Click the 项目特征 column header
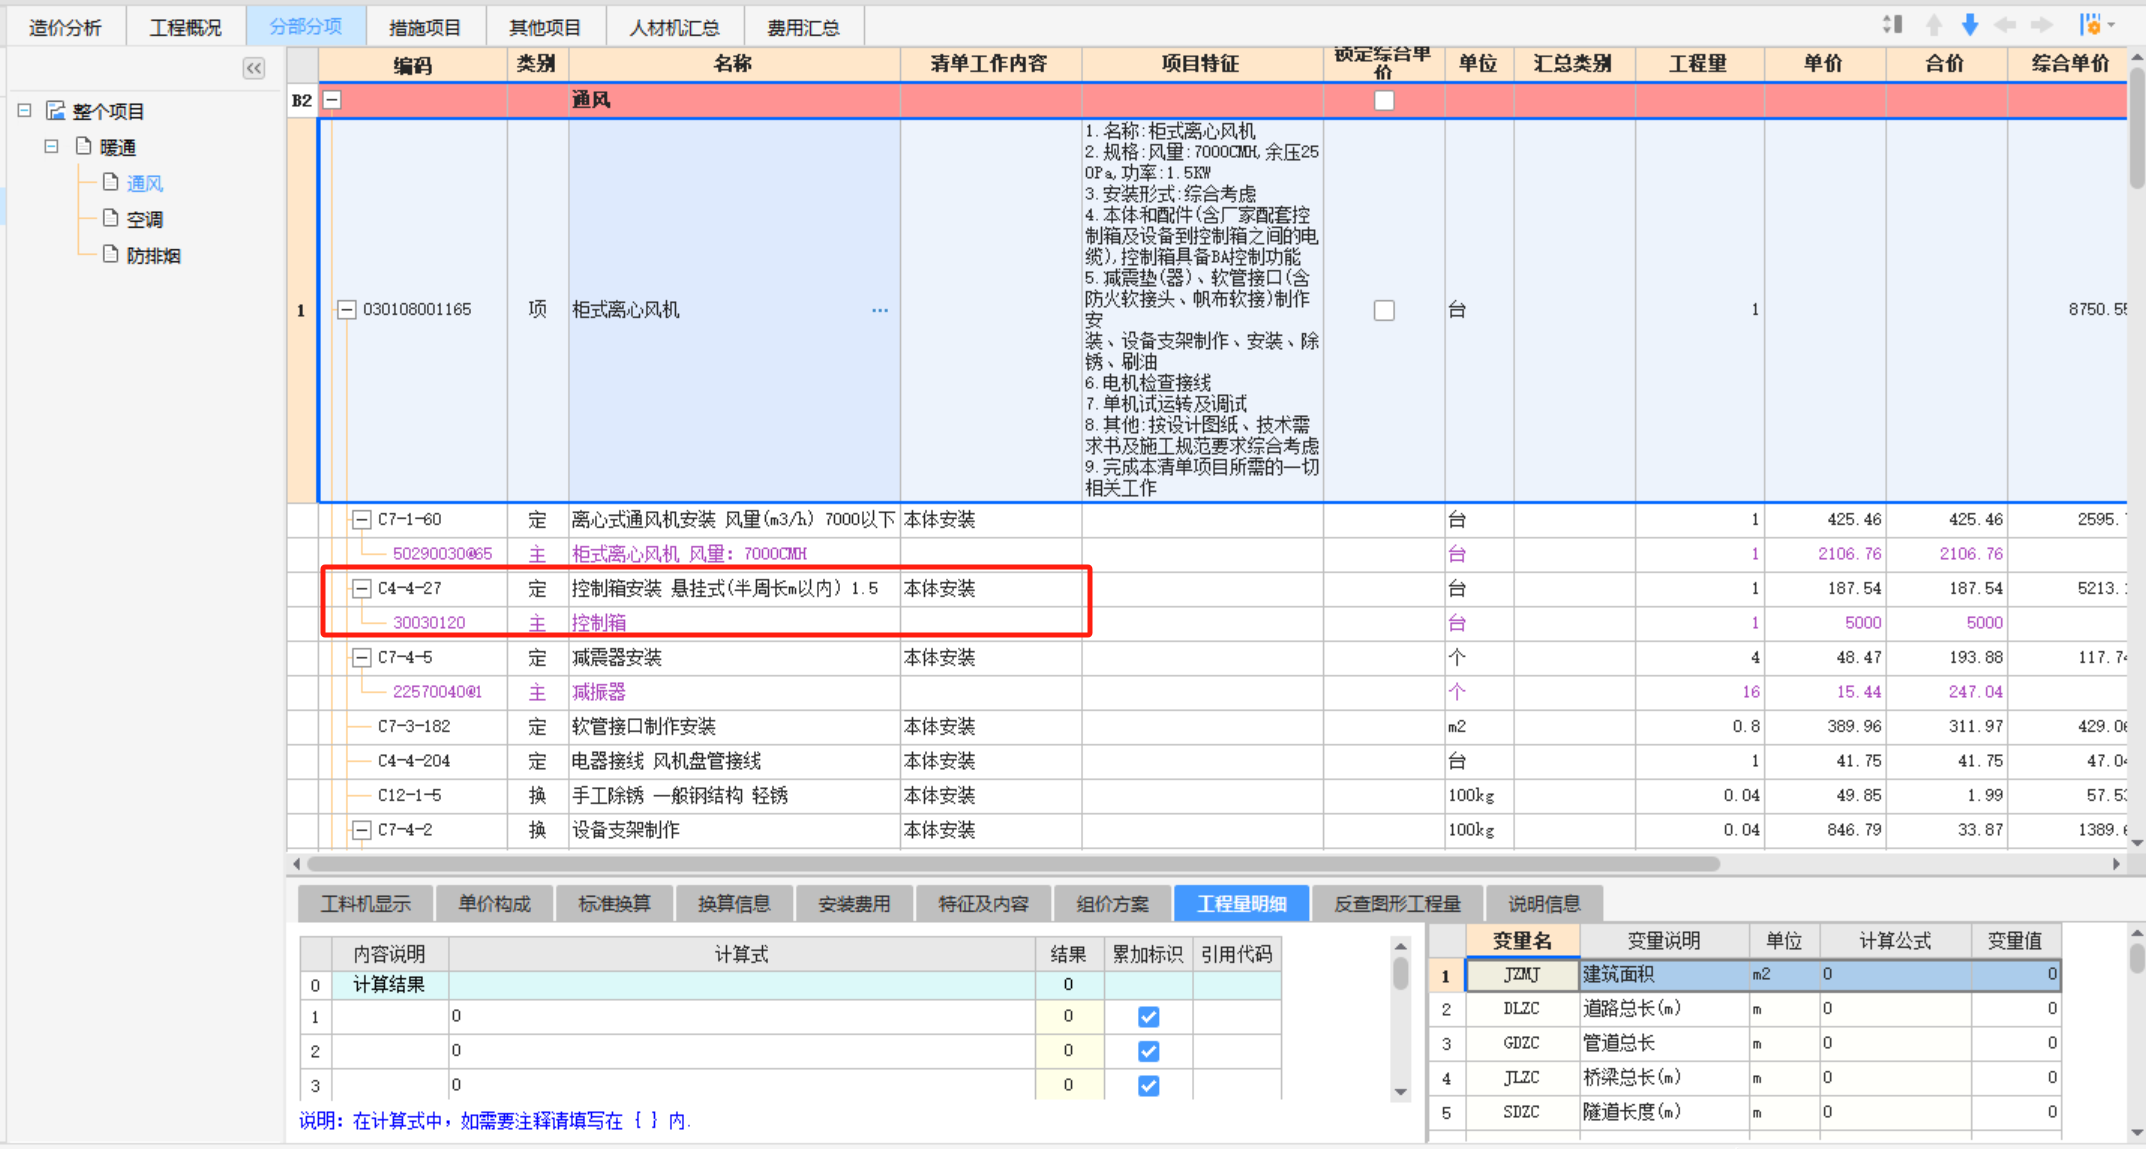This screenshot has height=1149, width=2146. pos(1201,64)
